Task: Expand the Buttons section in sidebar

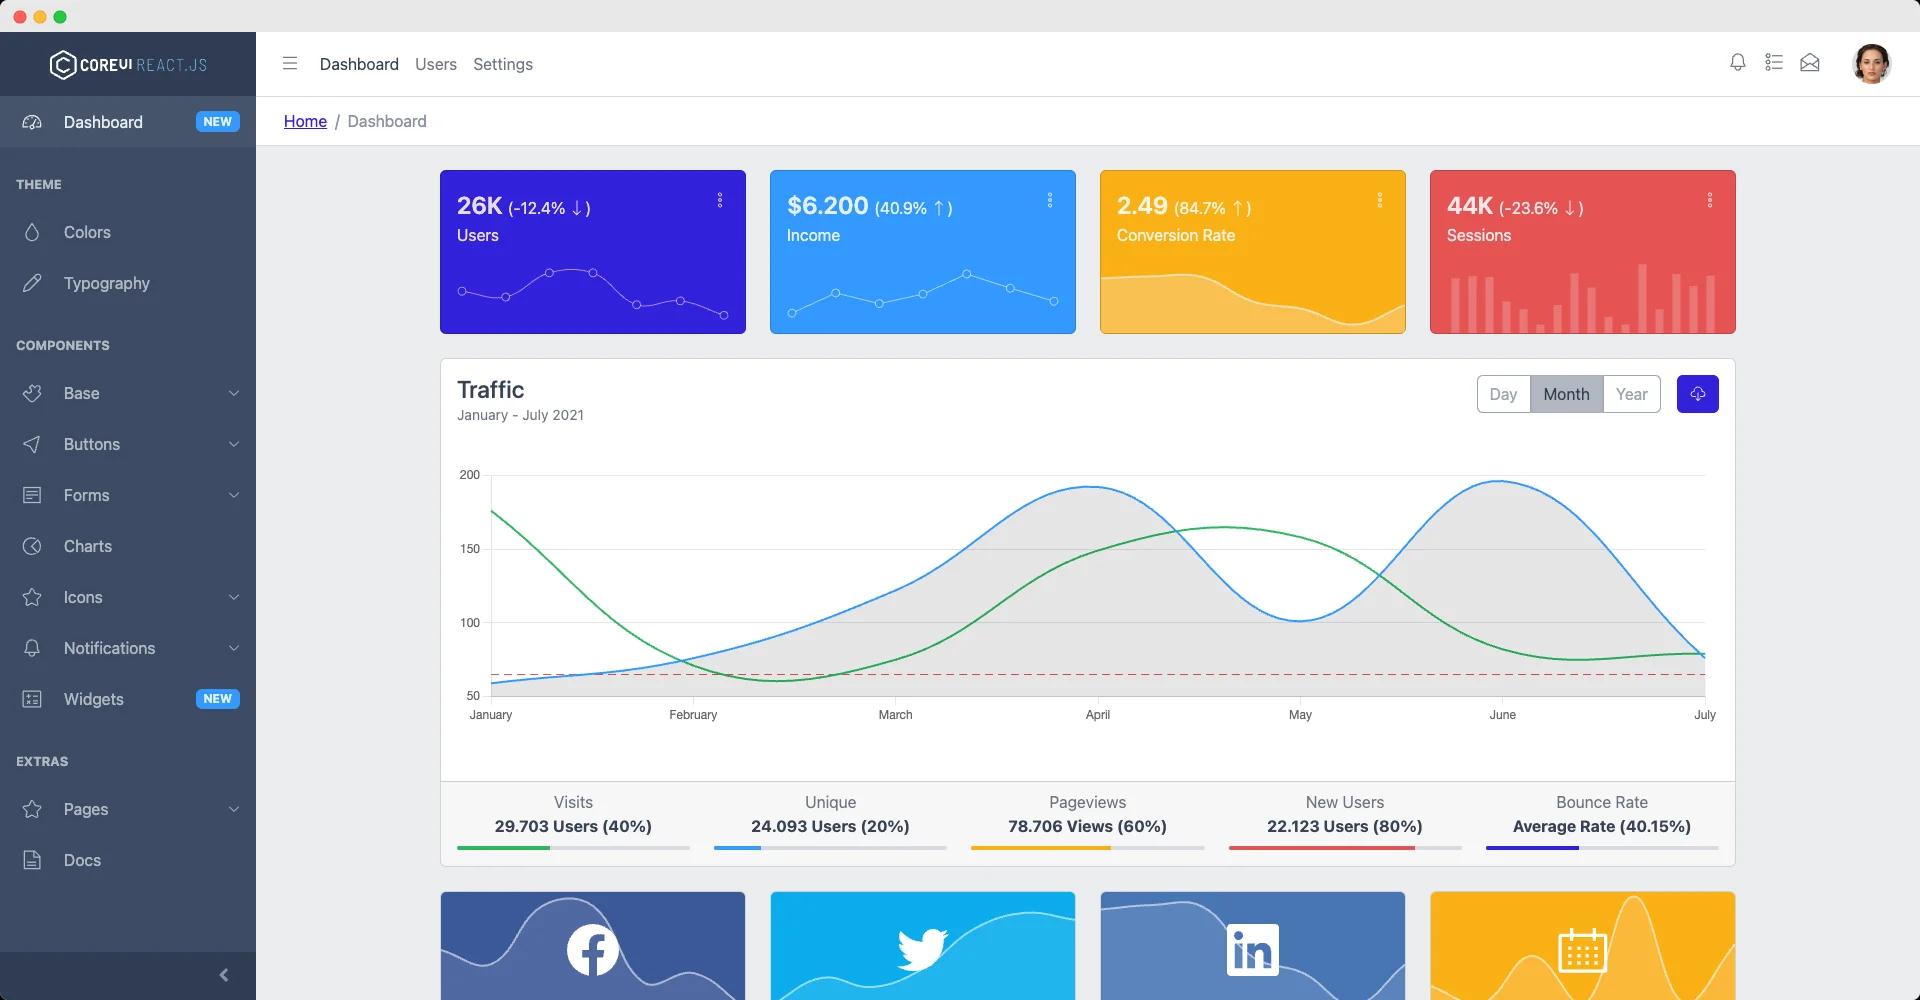Action: coord(91,444)
